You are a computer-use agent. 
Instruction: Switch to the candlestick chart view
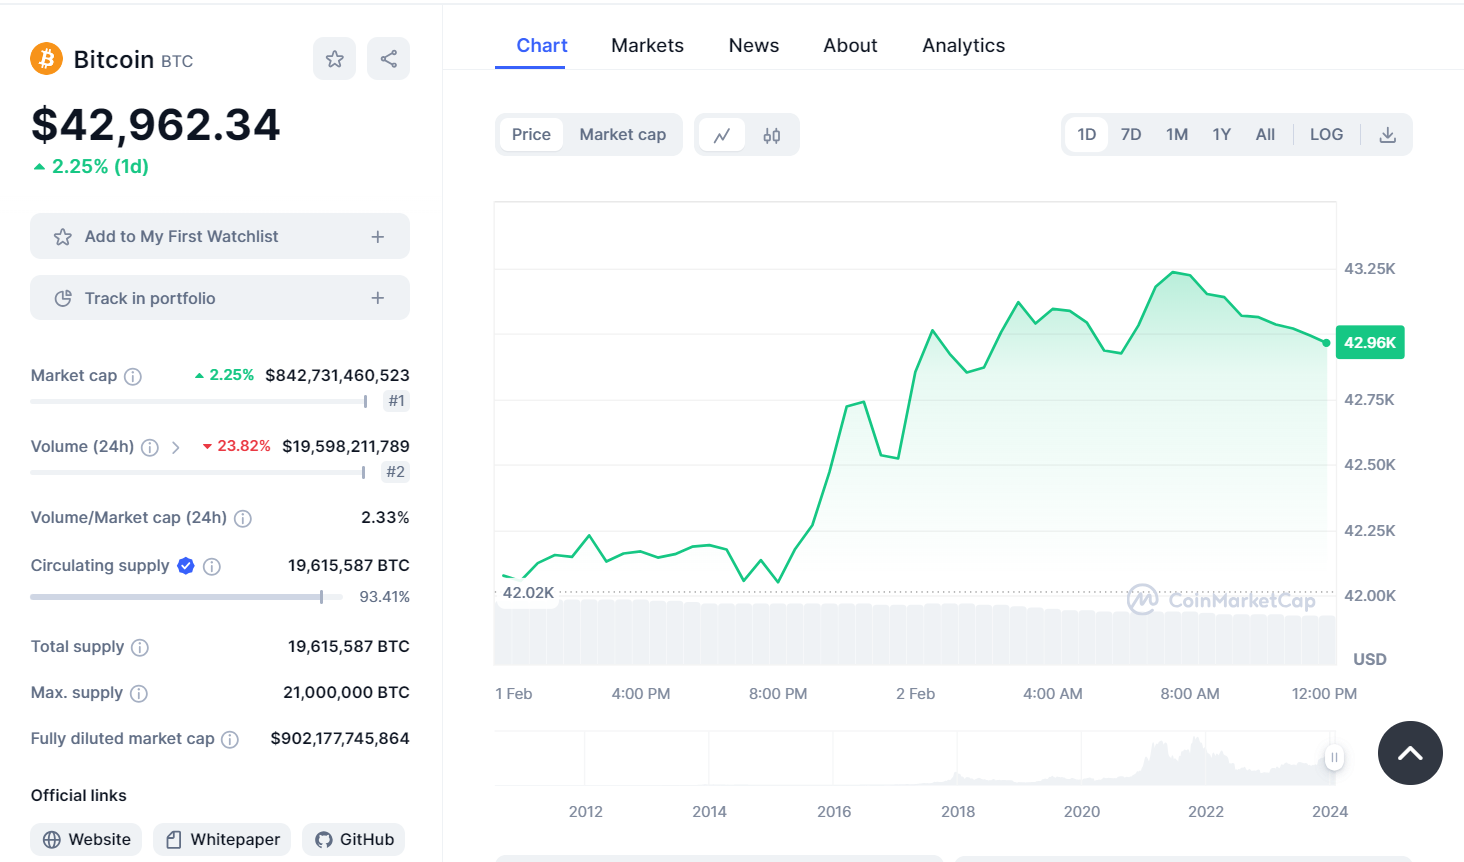pyautogui.click(x=771, y=135)
